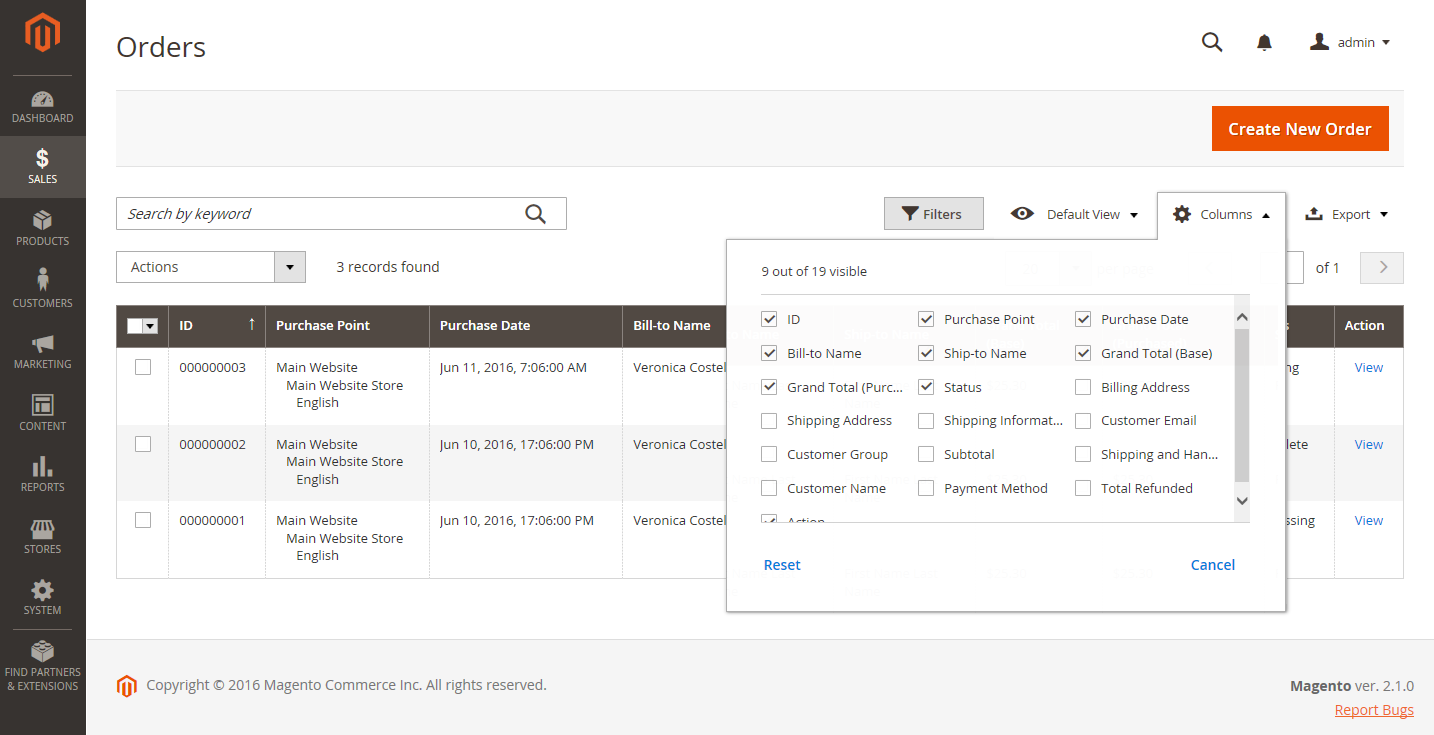
Task: Open the Sales menu in sidebar
Action: 42,166
